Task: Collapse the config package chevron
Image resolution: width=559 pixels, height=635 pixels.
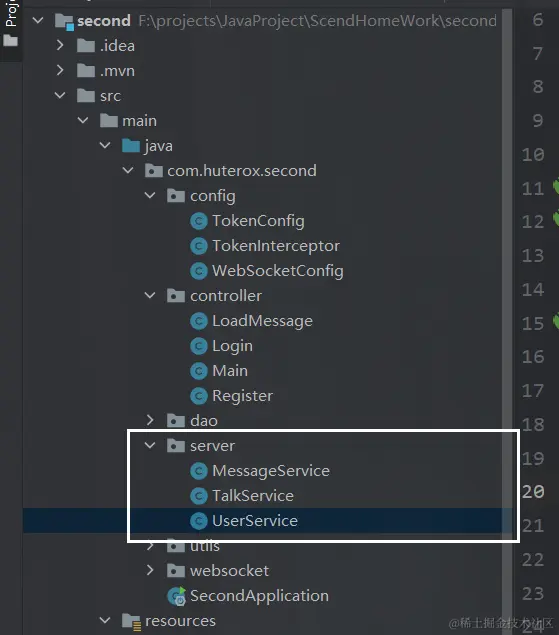Action: pos(150,195)
